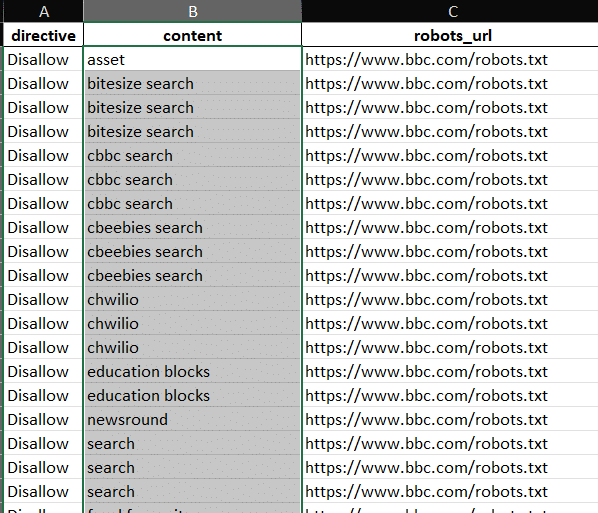Open the robots.txt URL in 'newsround' row
The height and width of the screenshot is (513, 598).
(426, 420)
